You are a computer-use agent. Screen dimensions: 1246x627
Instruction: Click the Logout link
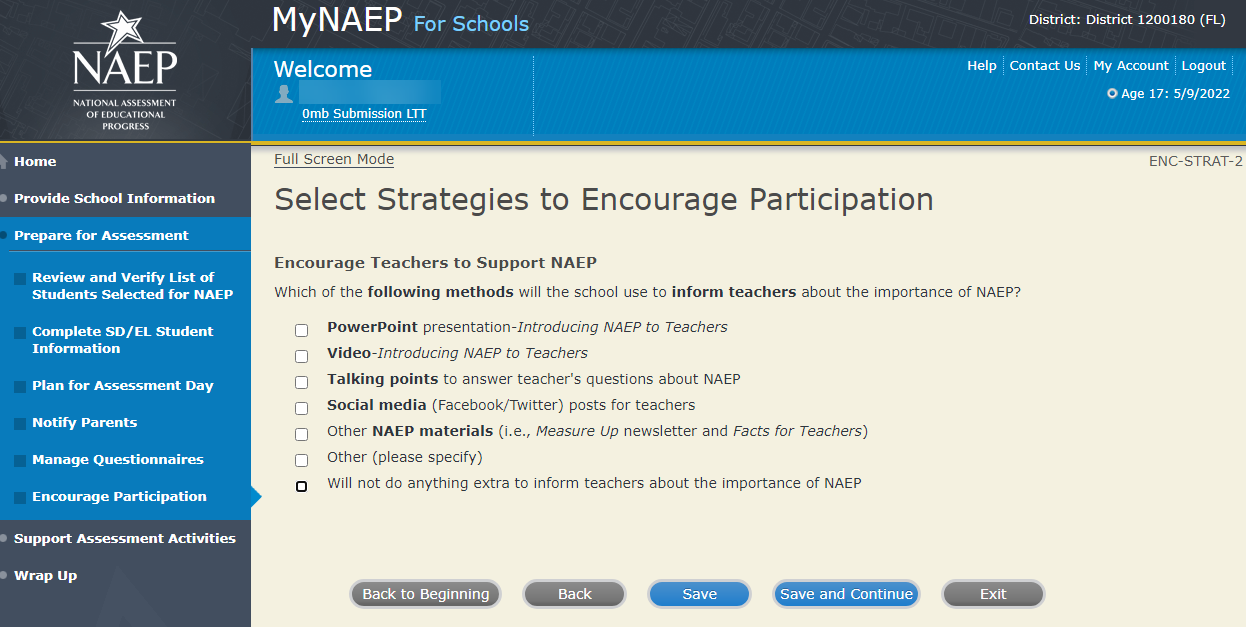point(1203,65)
